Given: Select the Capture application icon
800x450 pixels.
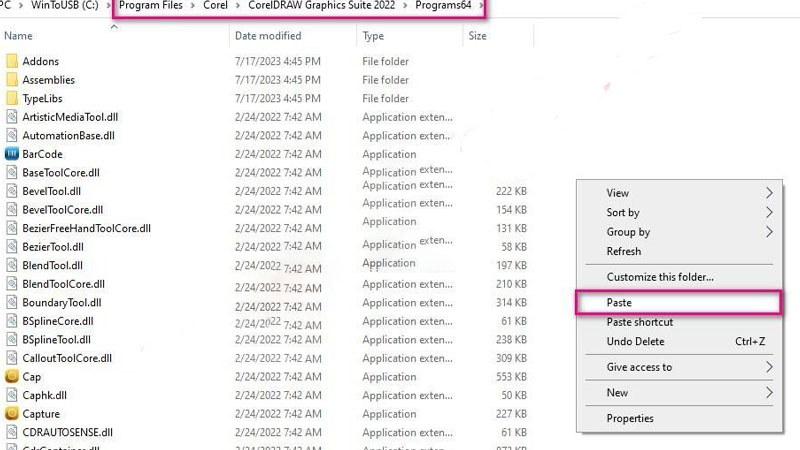Looking at the screenshot, I should click(12, 414).
